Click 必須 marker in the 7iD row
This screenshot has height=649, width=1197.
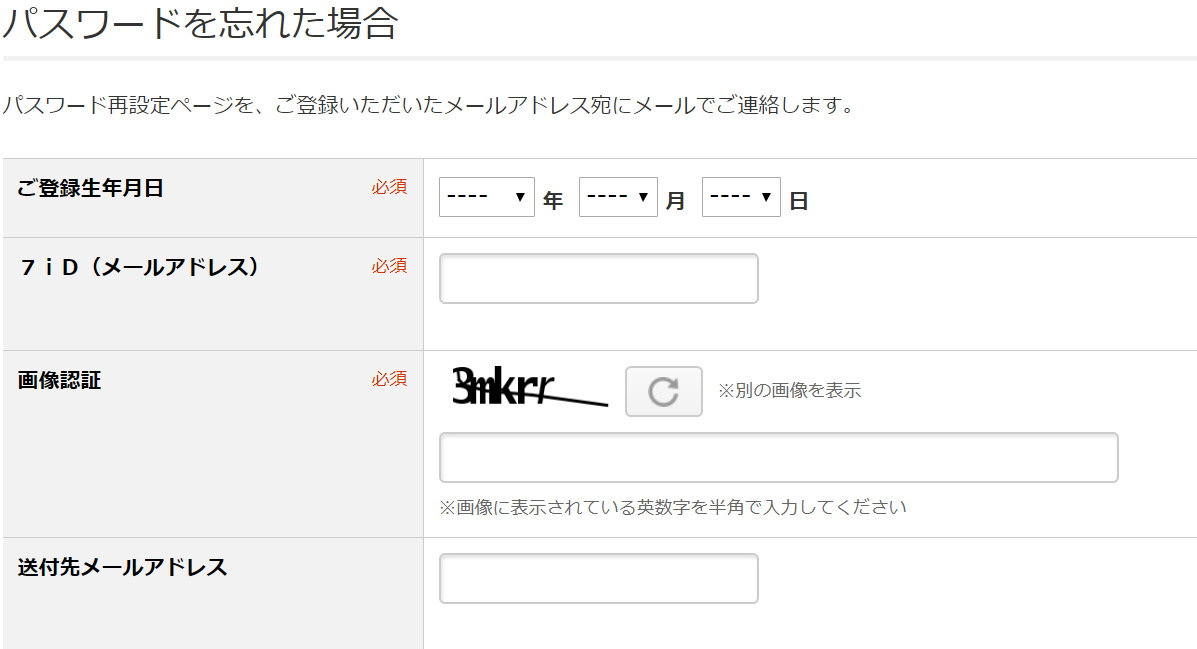point(389,266)
